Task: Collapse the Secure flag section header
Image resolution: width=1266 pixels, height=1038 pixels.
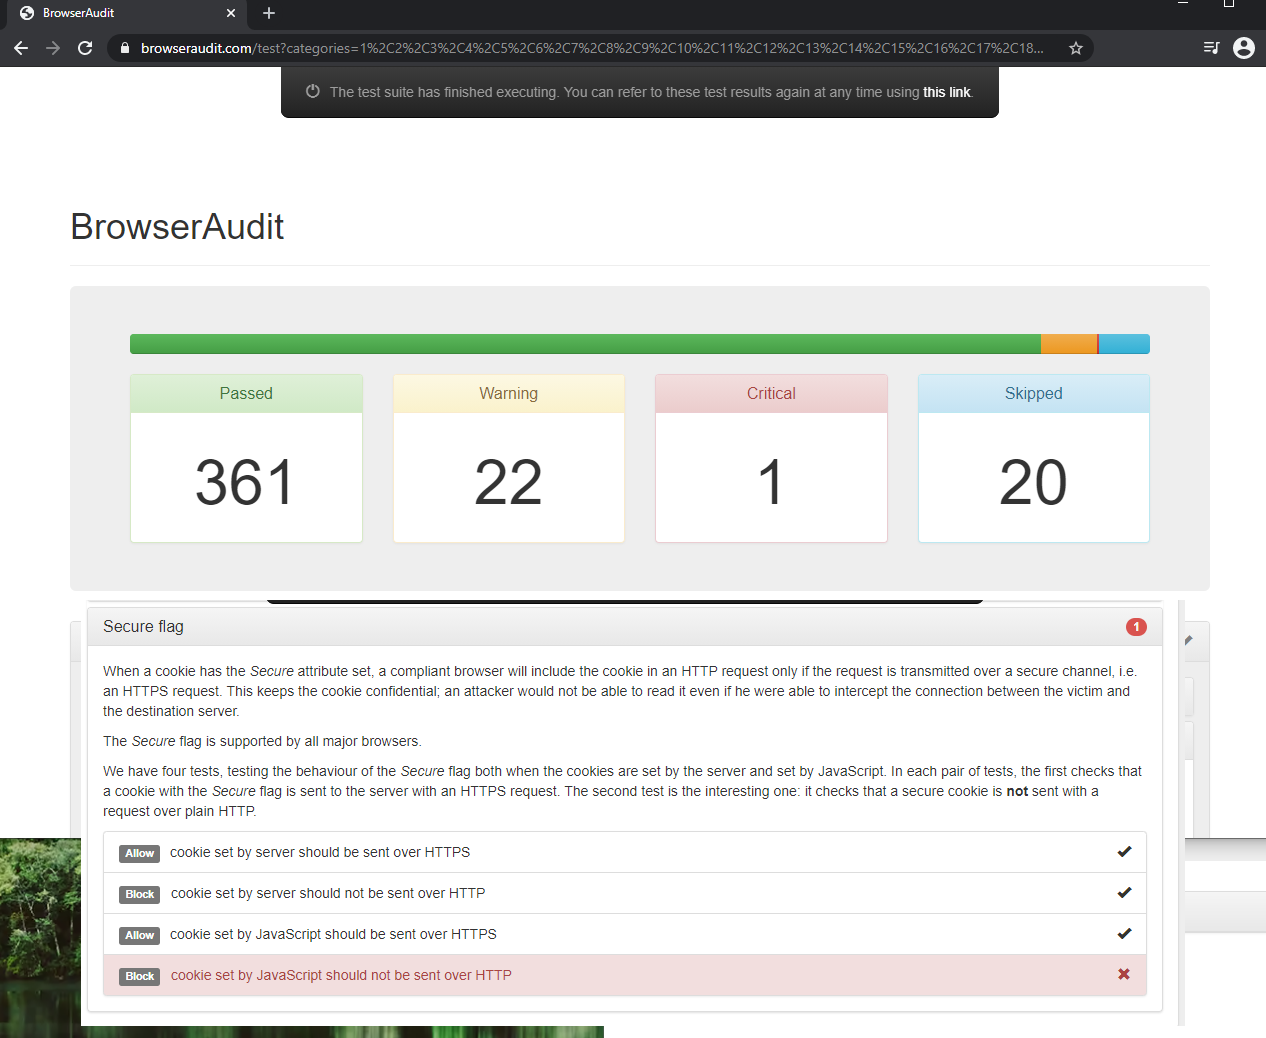Action: tap(625, 627)
